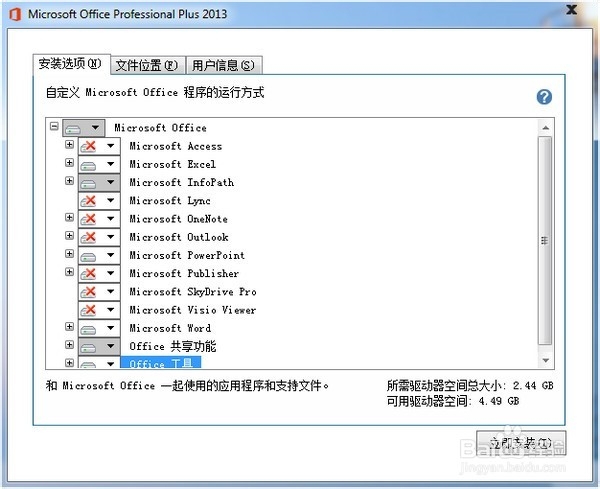Expand the Microsoft OneNote node
600x489 pixels.
point(69,217)
